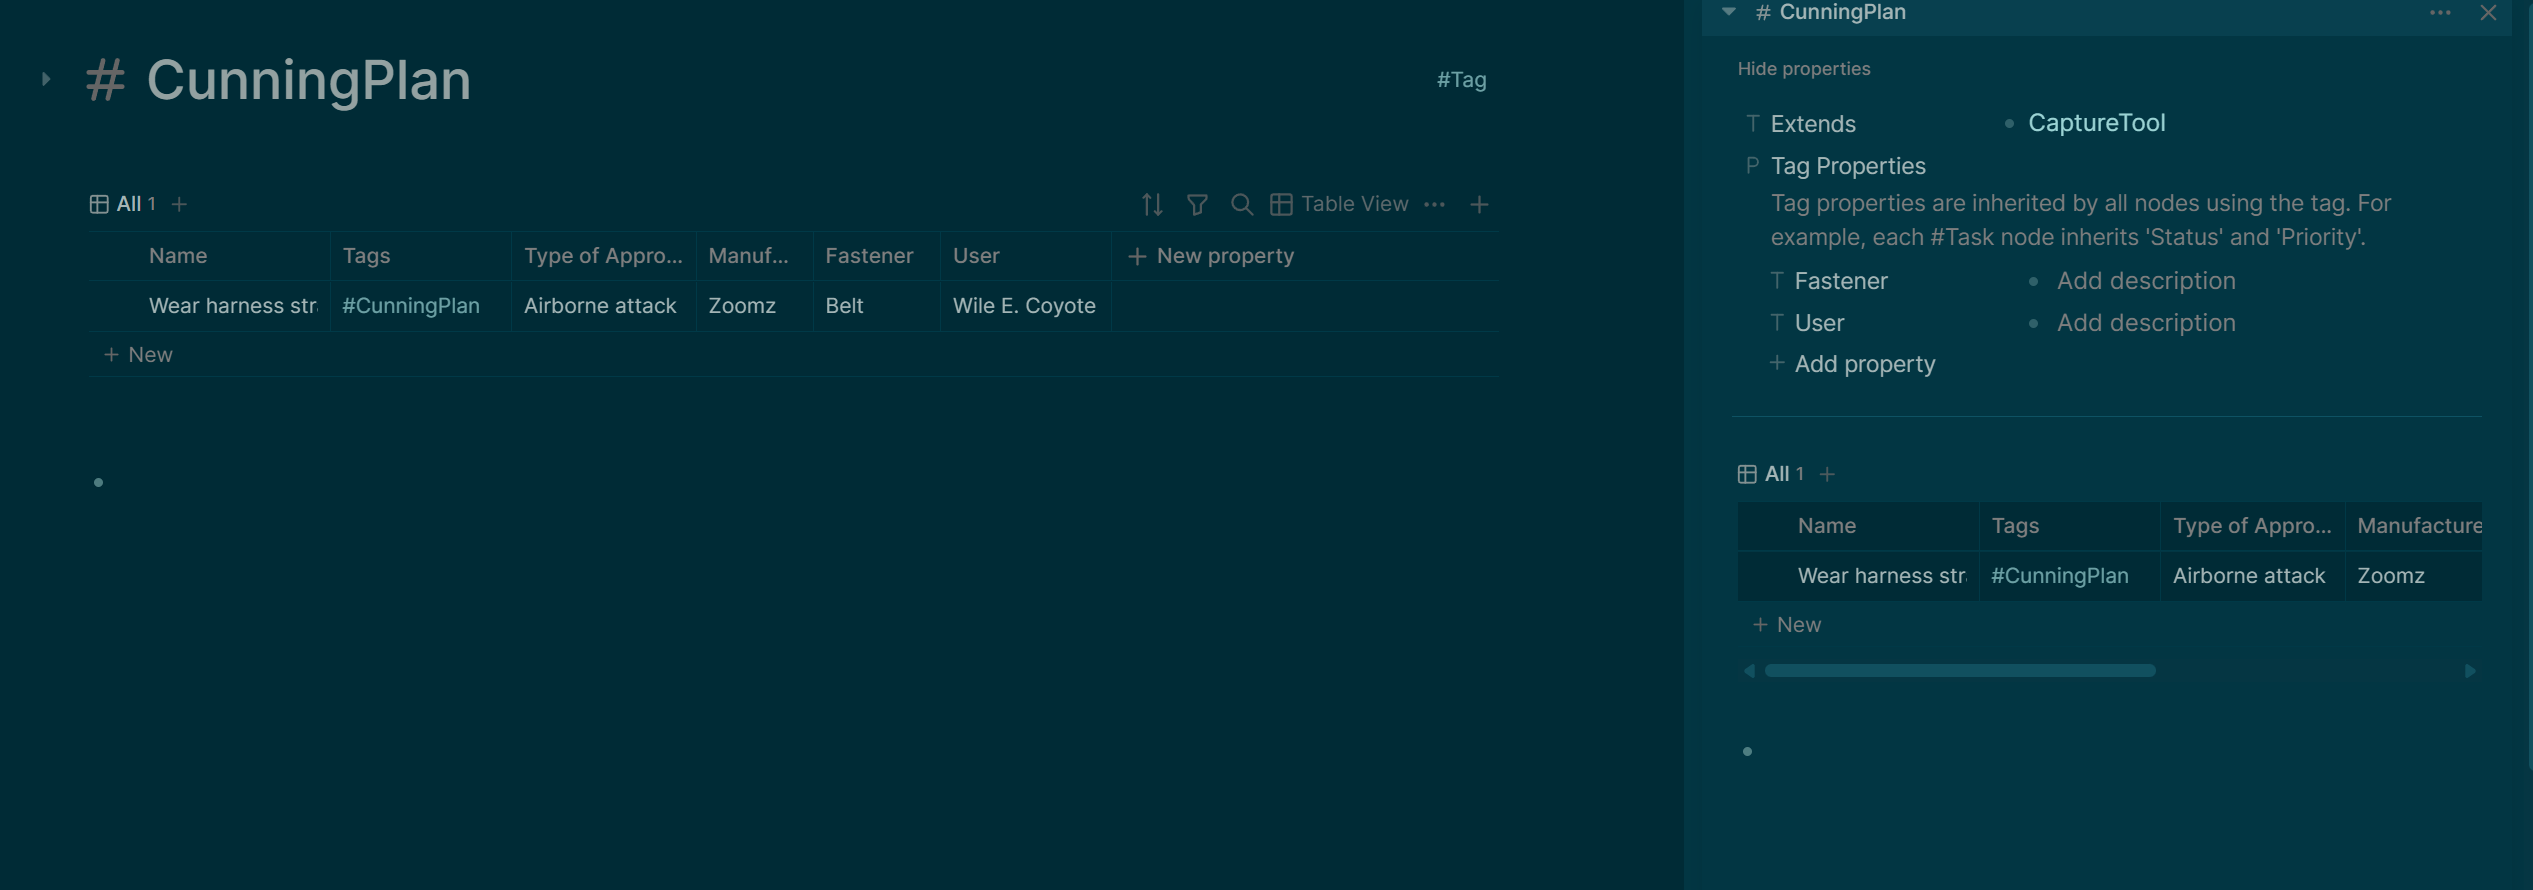
Task: Expand the CunningPlan main title triangle
Action: 46,79
